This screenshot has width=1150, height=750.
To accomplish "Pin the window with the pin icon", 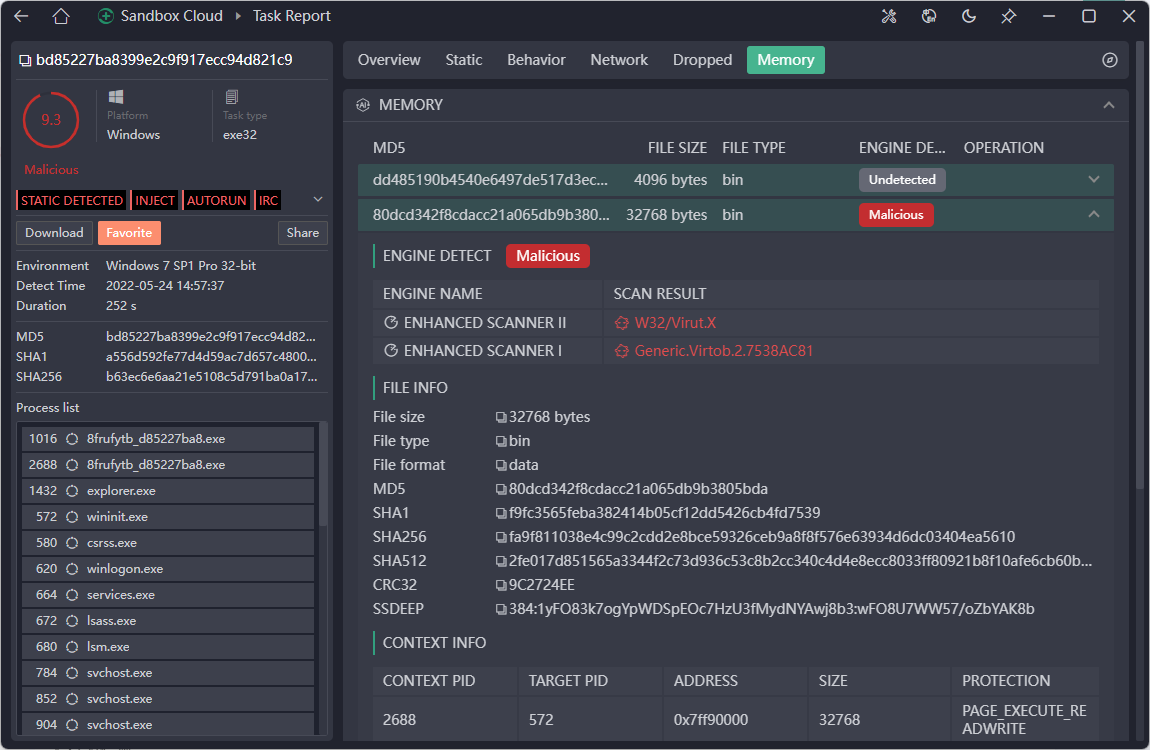I will [x=1008, y=16].
